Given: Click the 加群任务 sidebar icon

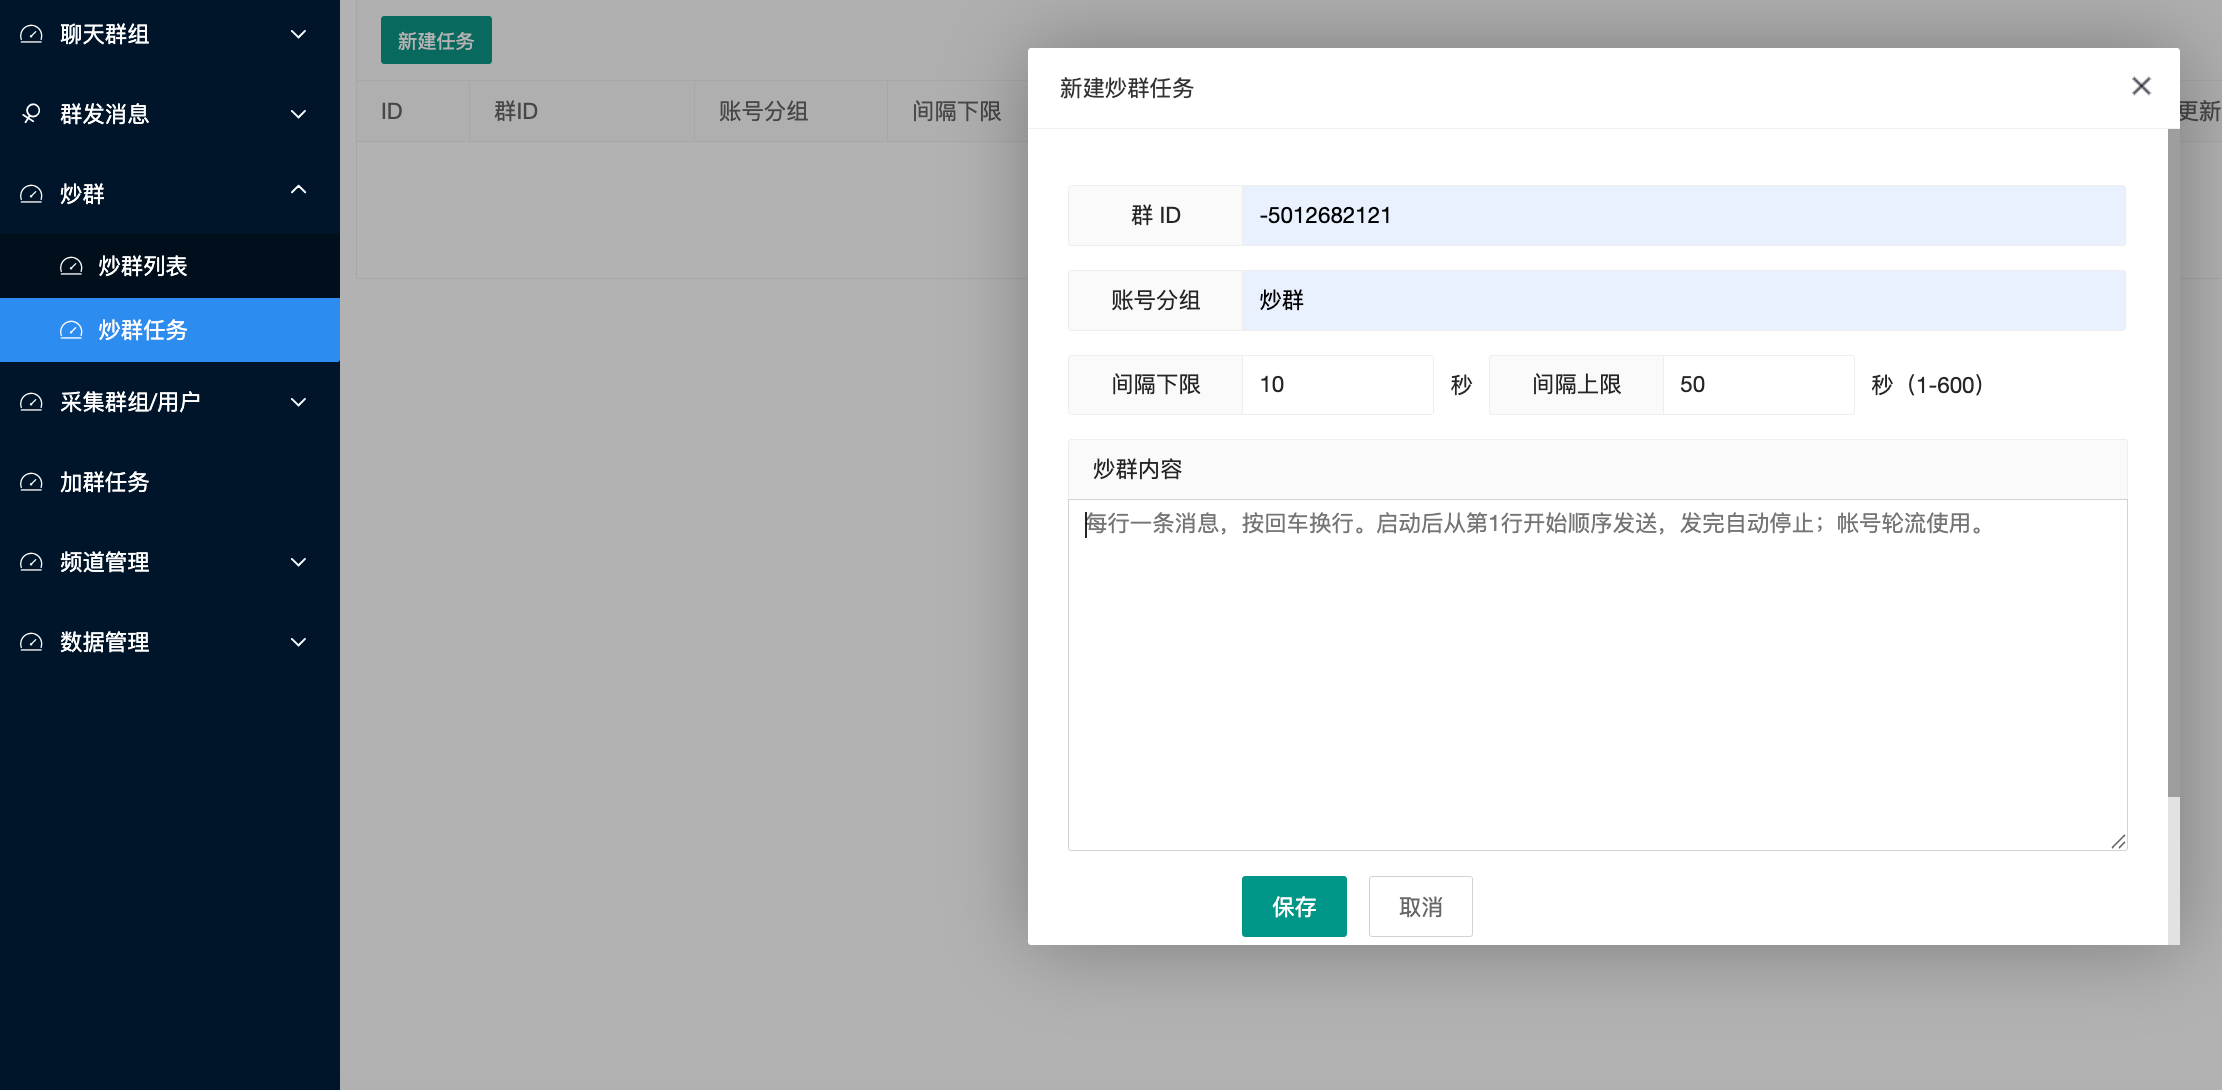Looking at the screenshot, I should tap(32, 482).
